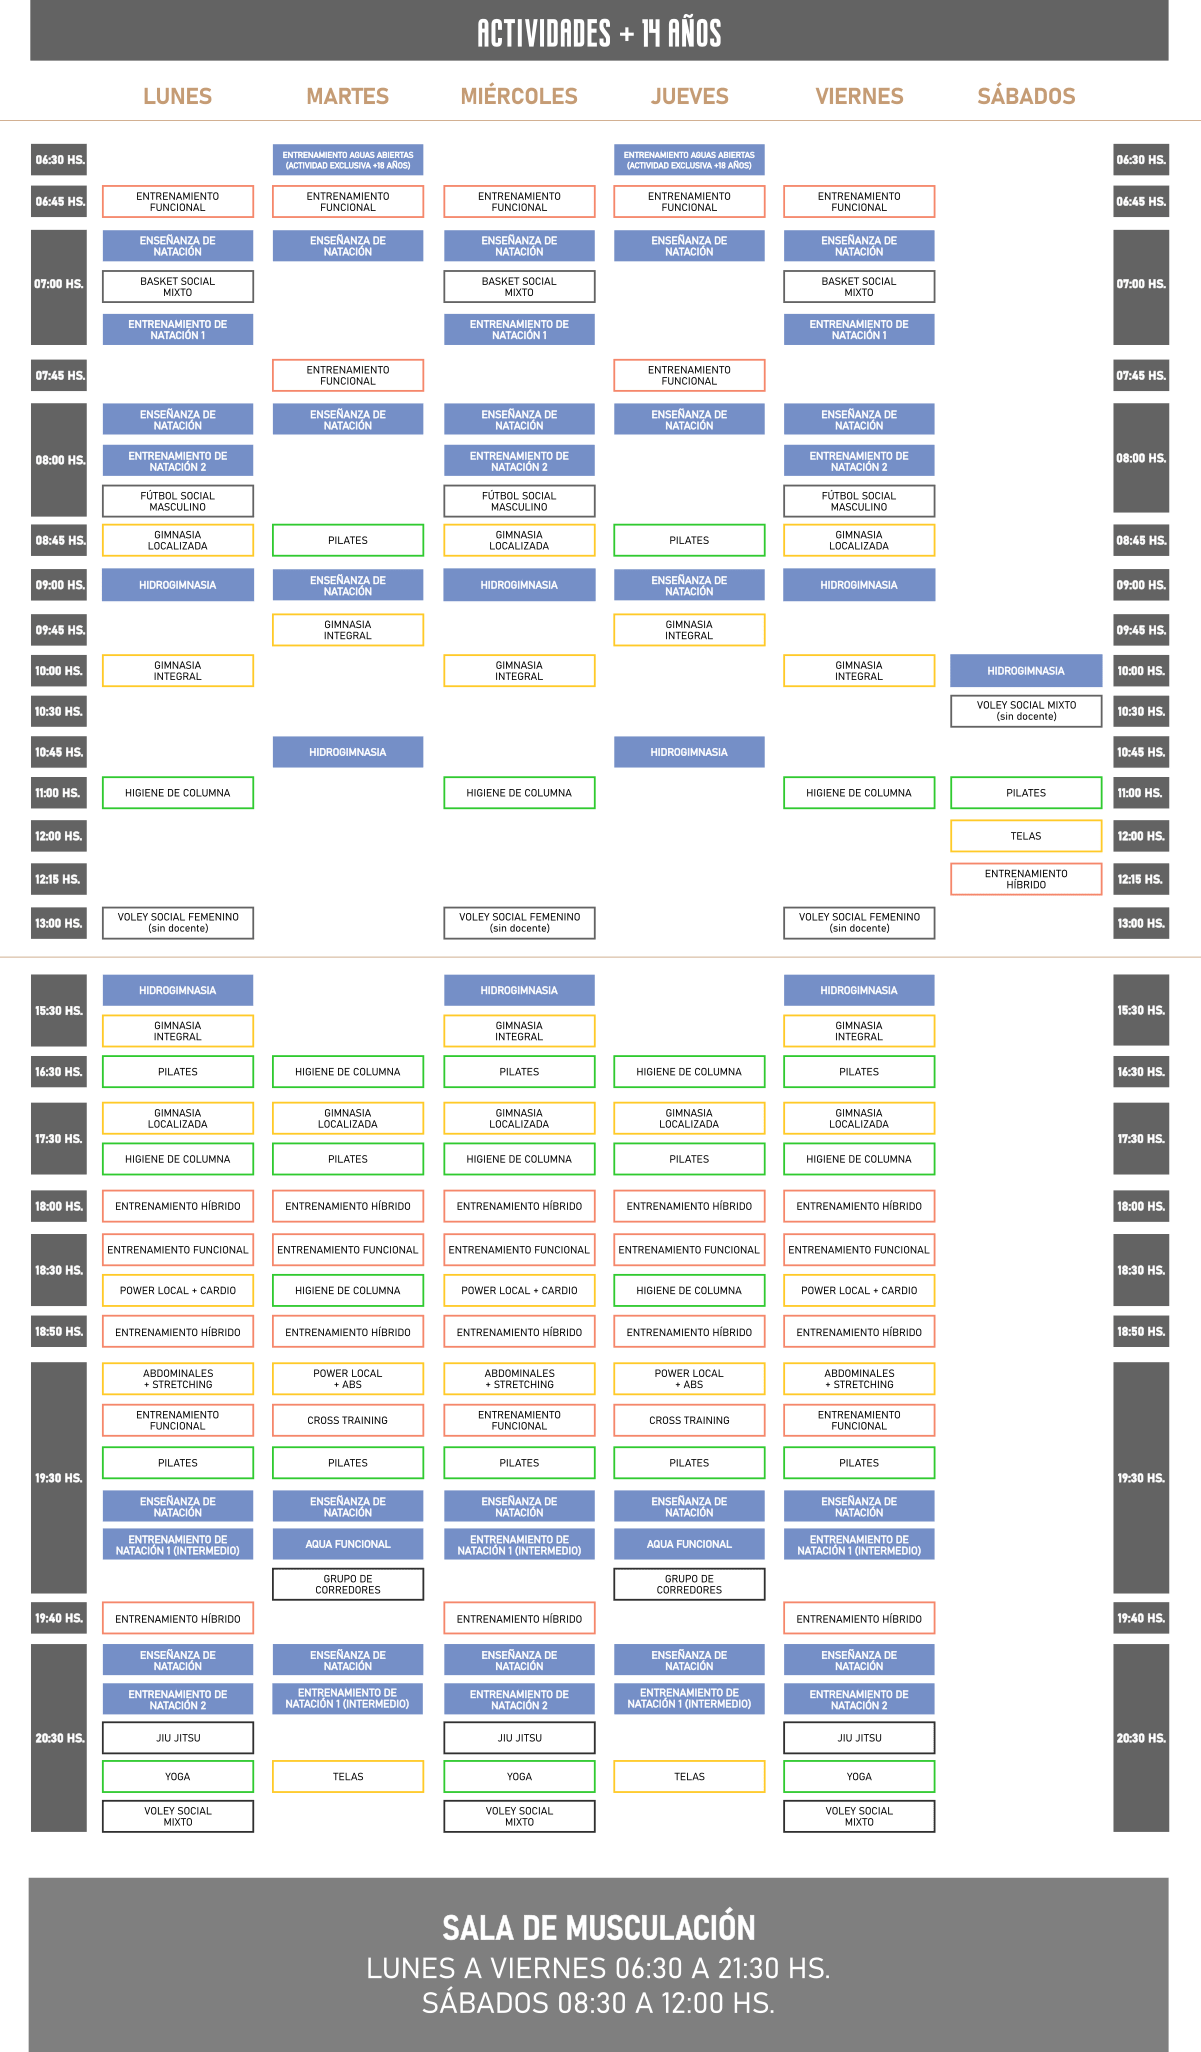Select Thursday's Cross Training class
Image resolution: width=1201 pixels, height=2052 pixels.
tap(689, 1420)
